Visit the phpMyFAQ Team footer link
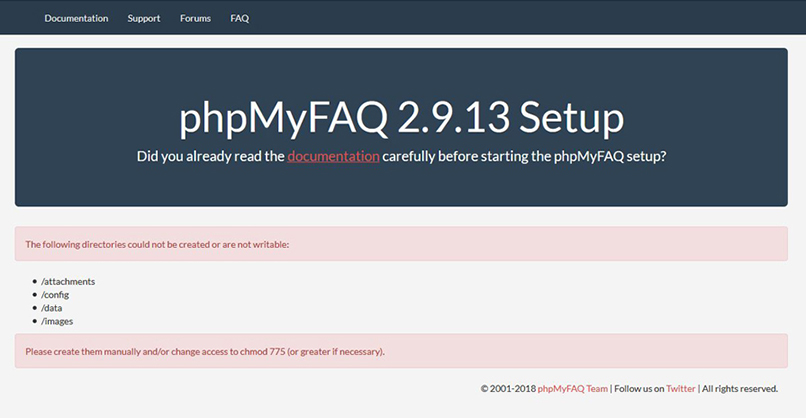This screenshot has height=418, width=806. [573, 389]
